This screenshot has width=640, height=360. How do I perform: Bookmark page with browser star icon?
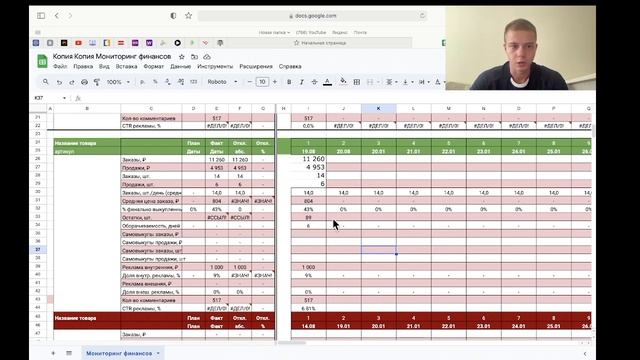tap(188, 16)
